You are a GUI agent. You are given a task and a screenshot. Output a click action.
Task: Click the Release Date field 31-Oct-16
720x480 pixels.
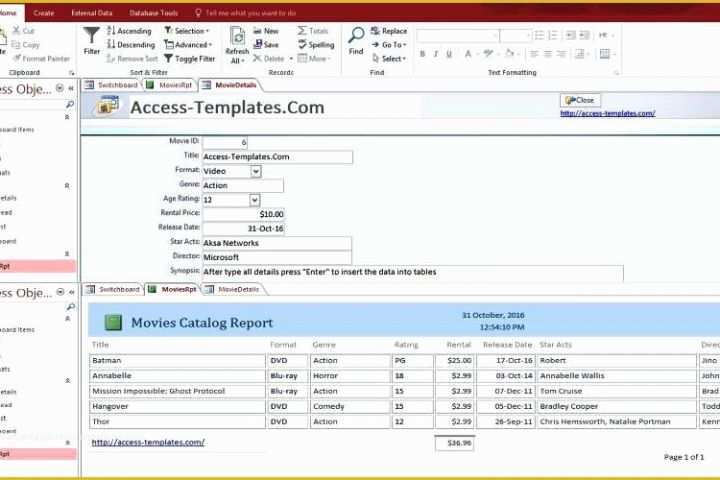click(x=243, y=228)
